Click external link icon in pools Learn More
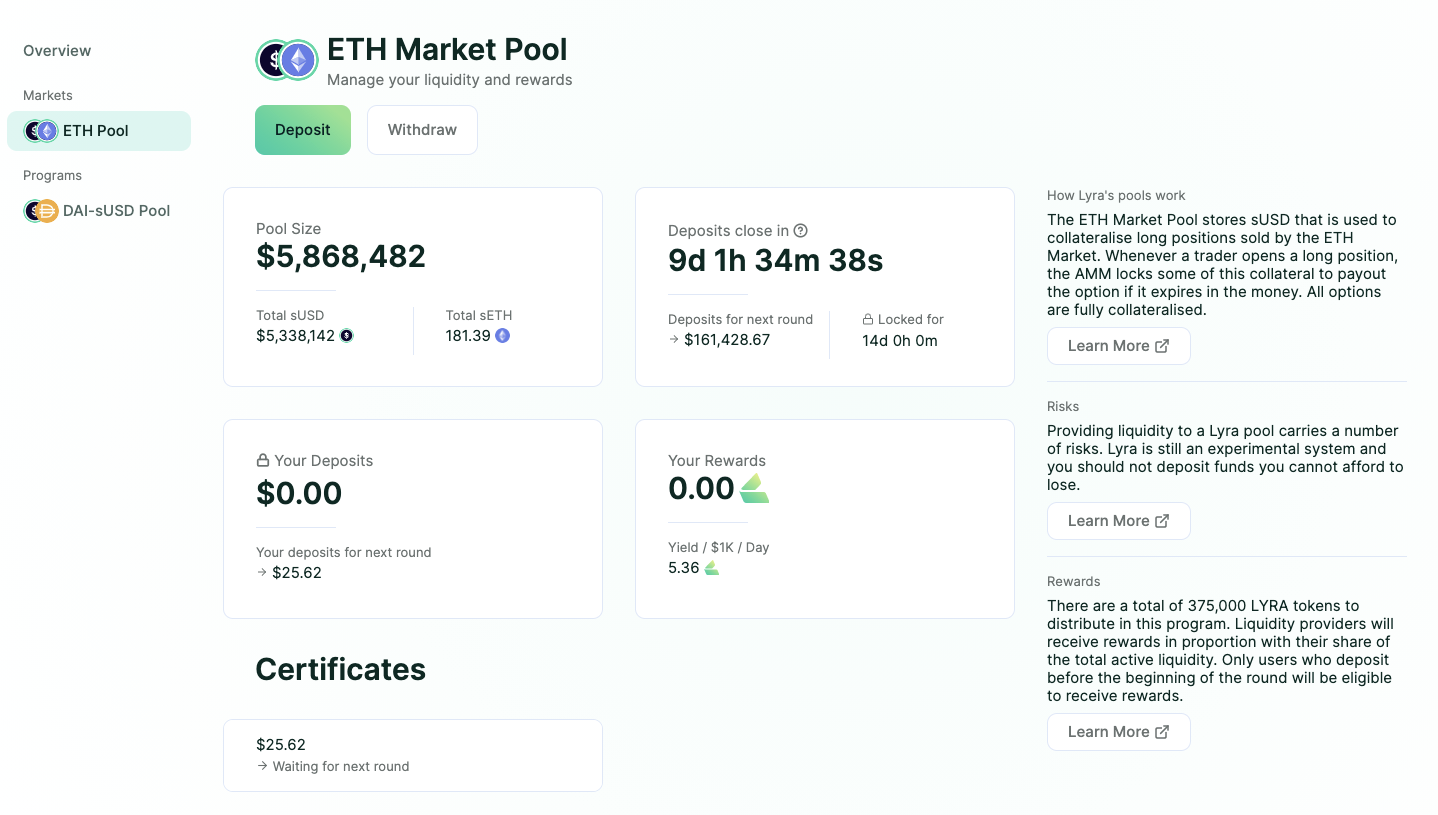The image size is (1438, 815). pyautogui.click(x=1162, y=346)
